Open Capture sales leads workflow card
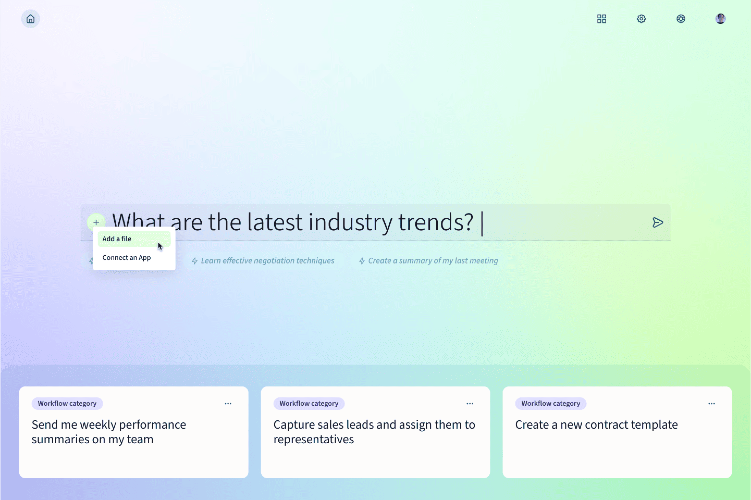This screenshot has height=500, width=751. point(376,432)
